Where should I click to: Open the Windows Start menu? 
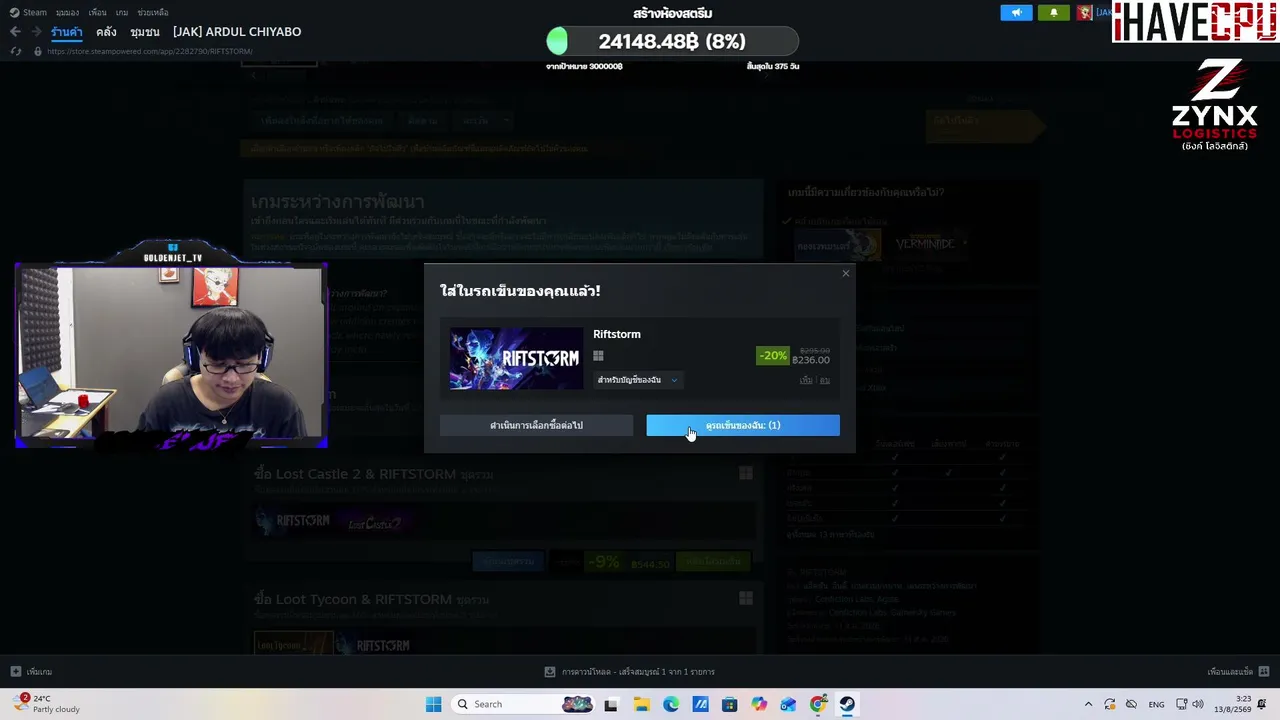coord(433,704)
